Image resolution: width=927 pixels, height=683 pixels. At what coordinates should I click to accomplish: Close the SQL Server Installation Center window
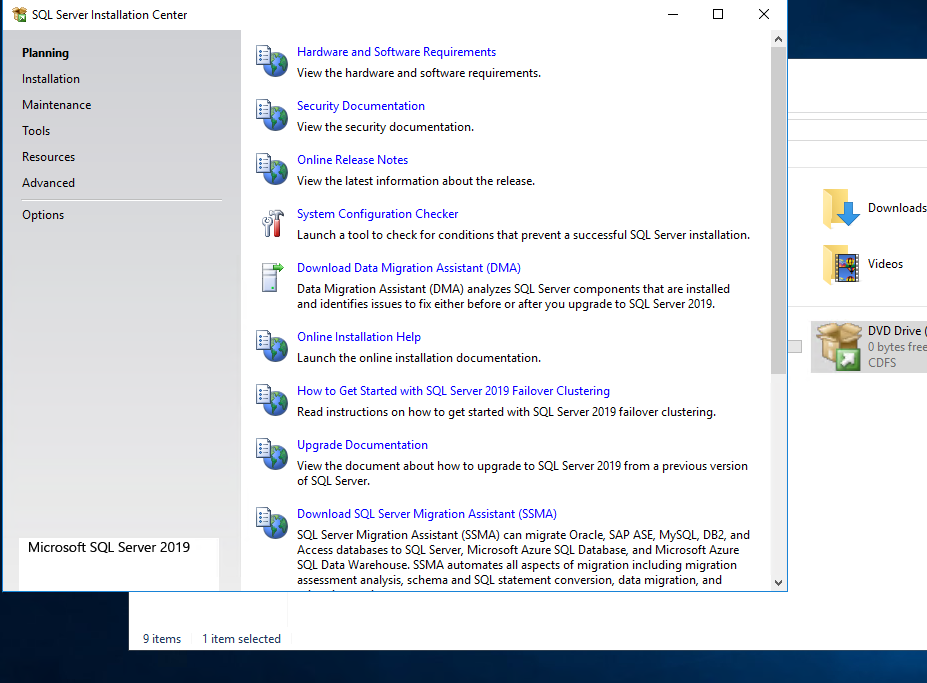pos(764,14)
